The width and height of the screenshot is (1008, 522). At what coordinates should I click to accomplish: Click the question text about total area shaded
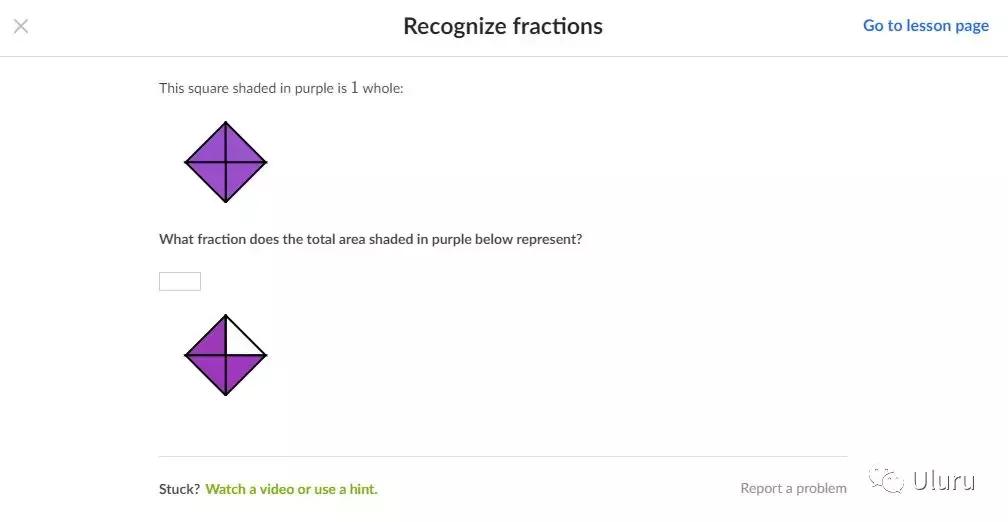[370, 240]
